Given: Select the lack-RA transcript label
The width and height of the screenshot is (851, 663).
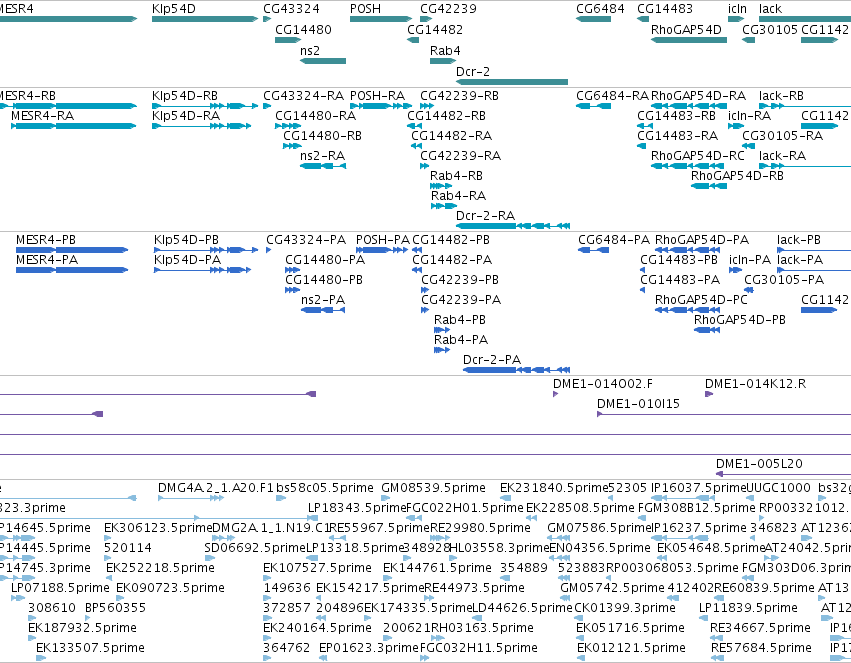Looking at the screenshot, I should tap(782, 156).
